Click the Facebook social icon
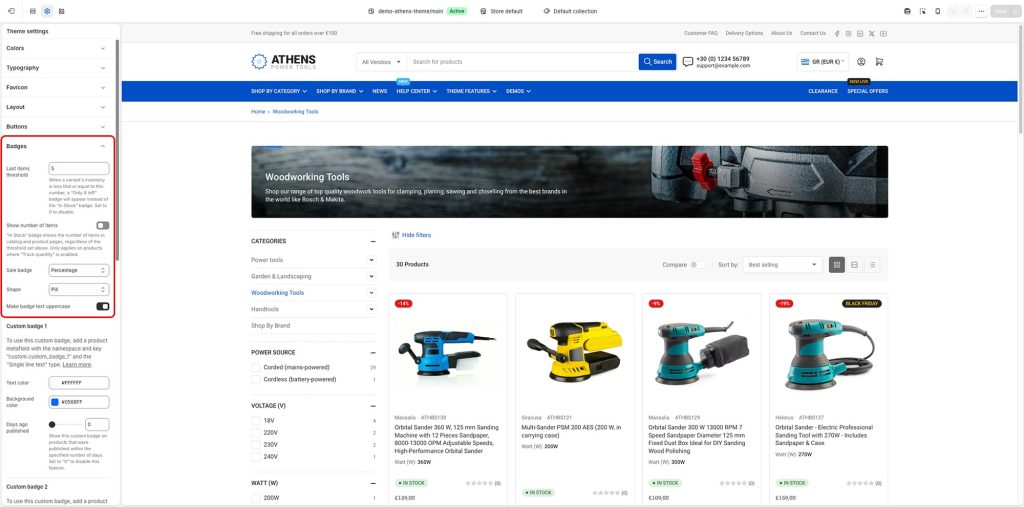The image size is (1024, 507). [x=838, y=33]
